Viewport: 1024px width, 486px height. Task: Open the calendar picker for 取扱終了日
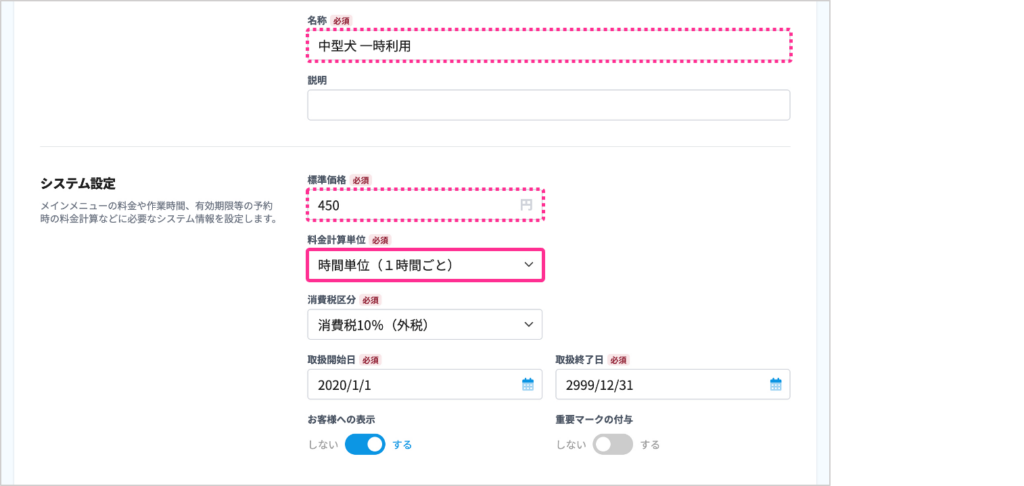click(775, 384)
